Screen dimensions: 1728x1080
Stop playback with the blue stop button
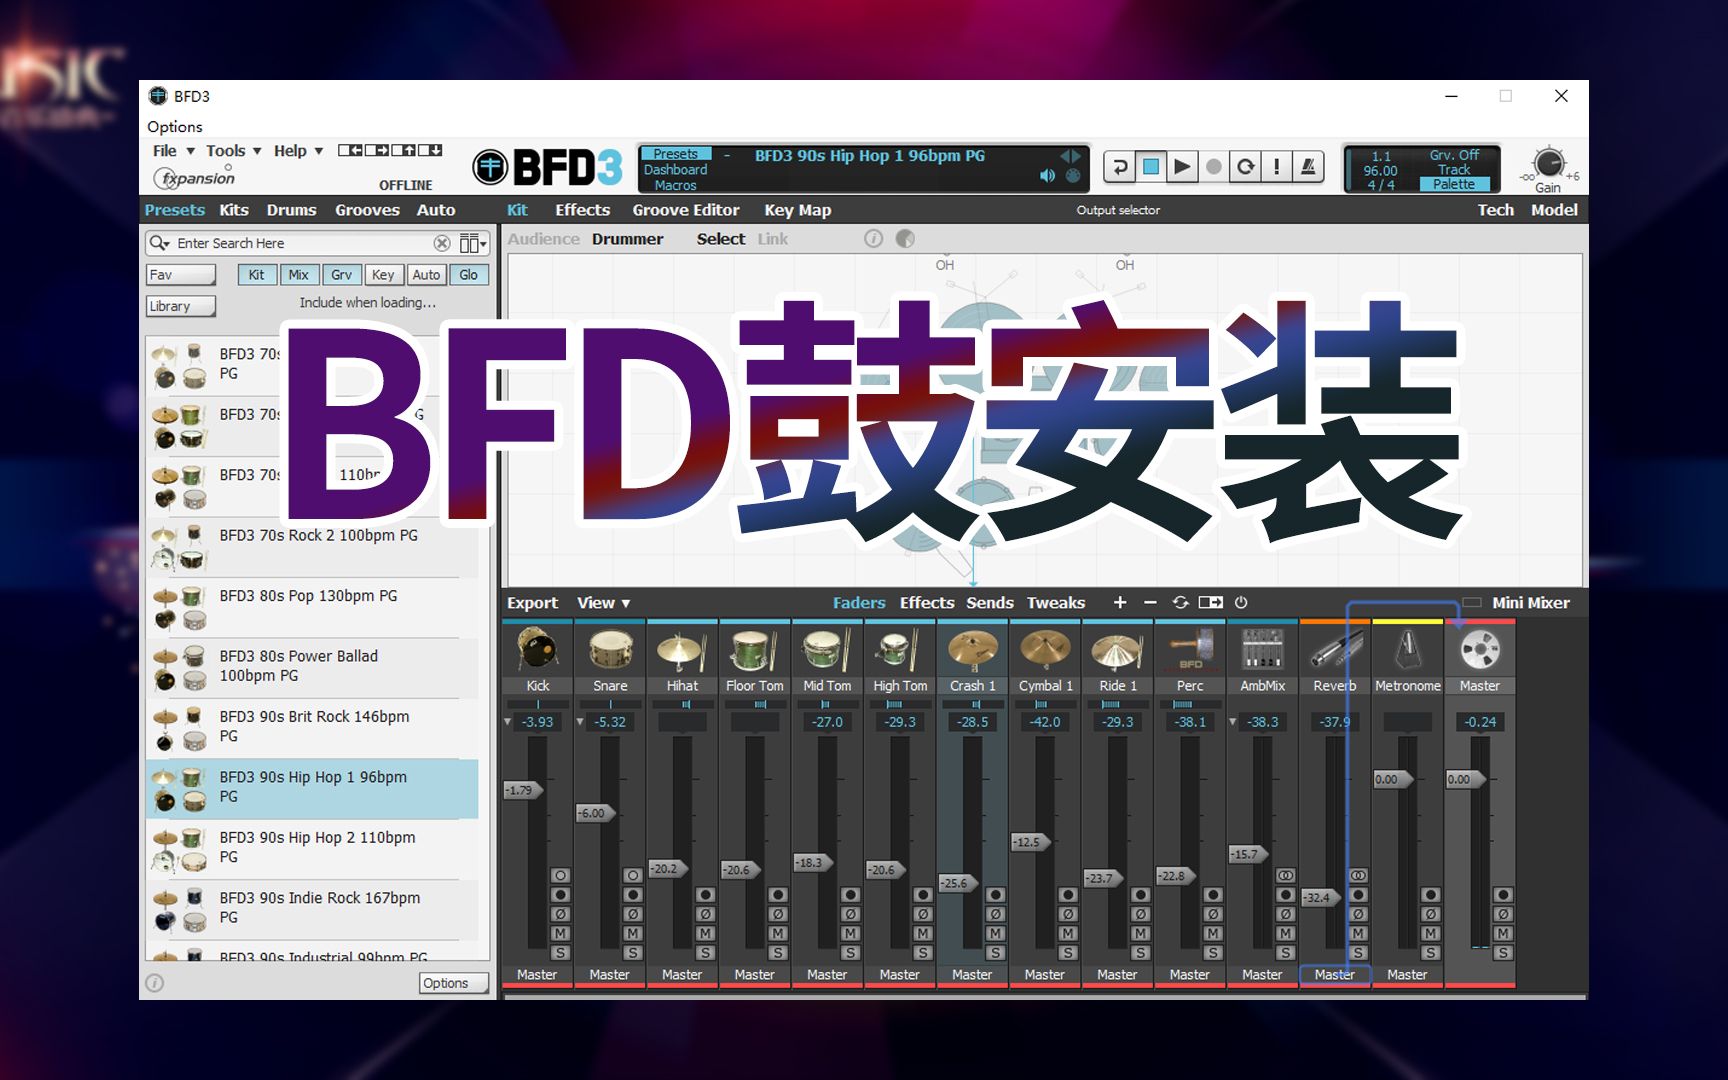[x=1151, y=167]
